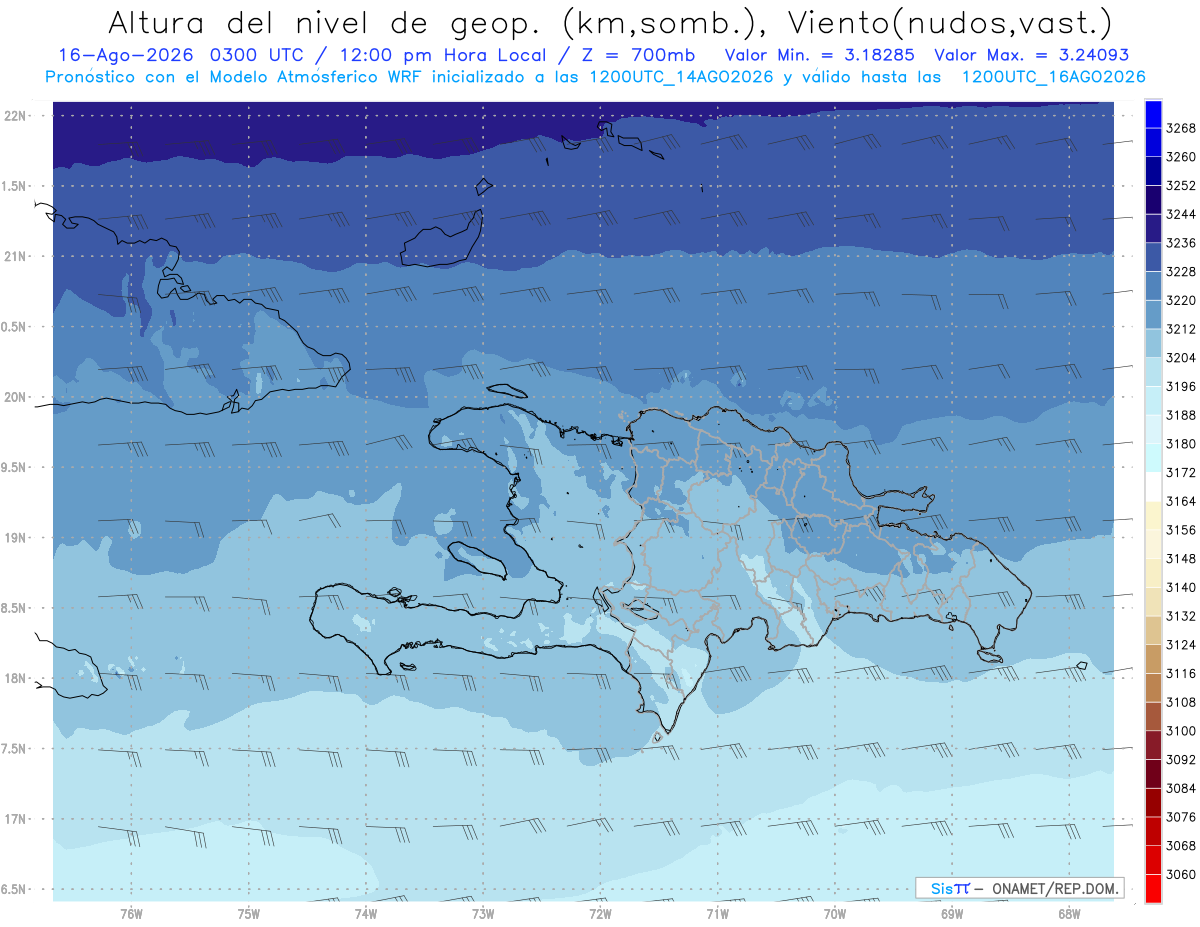Click the colorbar value '3132'

pos(1181,616)
